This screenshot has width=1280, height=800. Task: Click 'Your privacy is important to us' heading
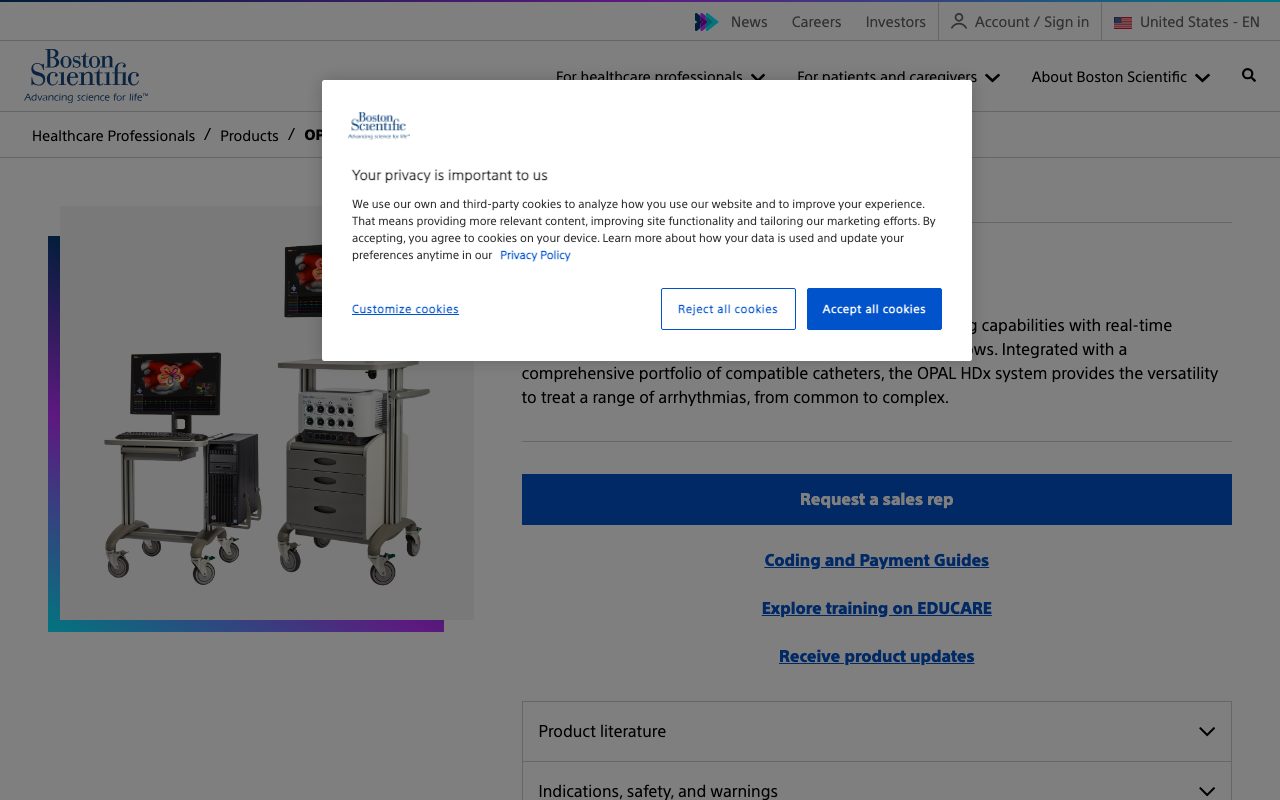(x=450, y=175)
